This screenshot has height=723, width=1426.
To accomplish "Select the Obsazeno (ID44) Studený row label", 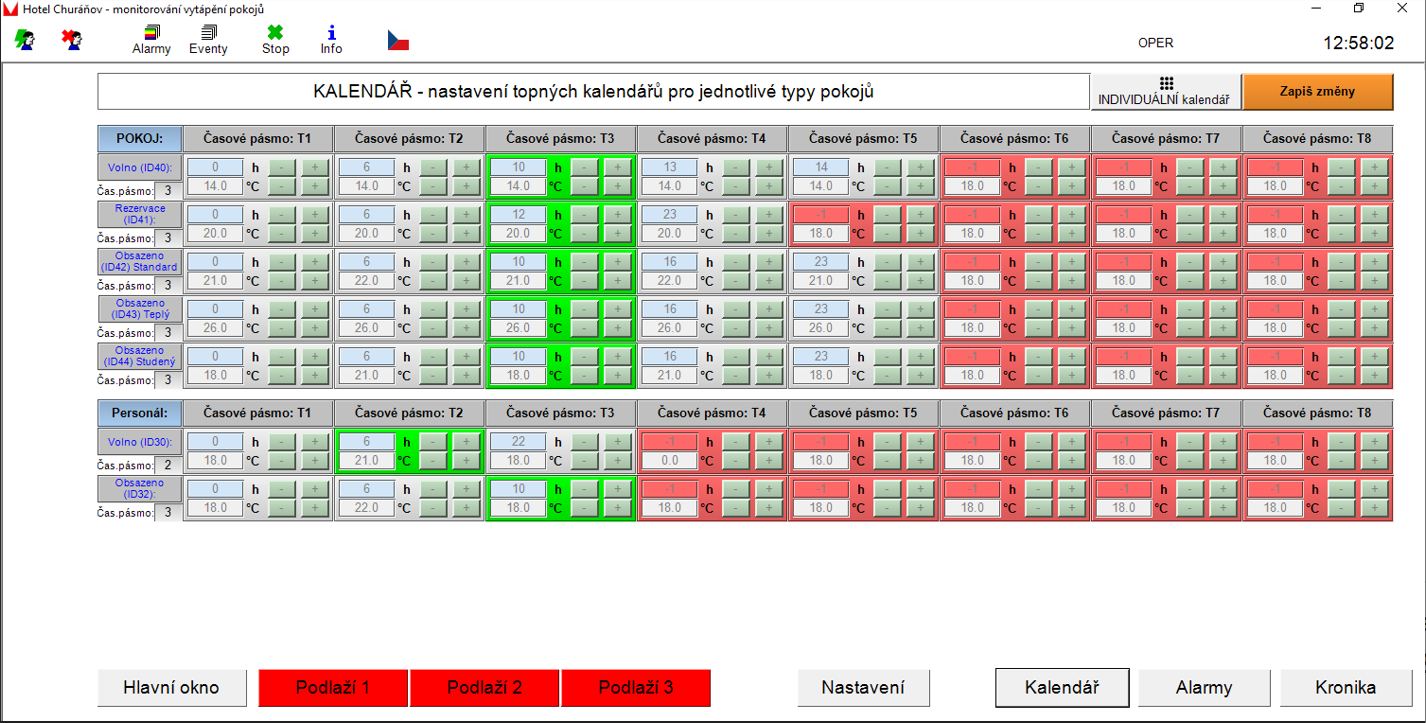I will point(139,356).
